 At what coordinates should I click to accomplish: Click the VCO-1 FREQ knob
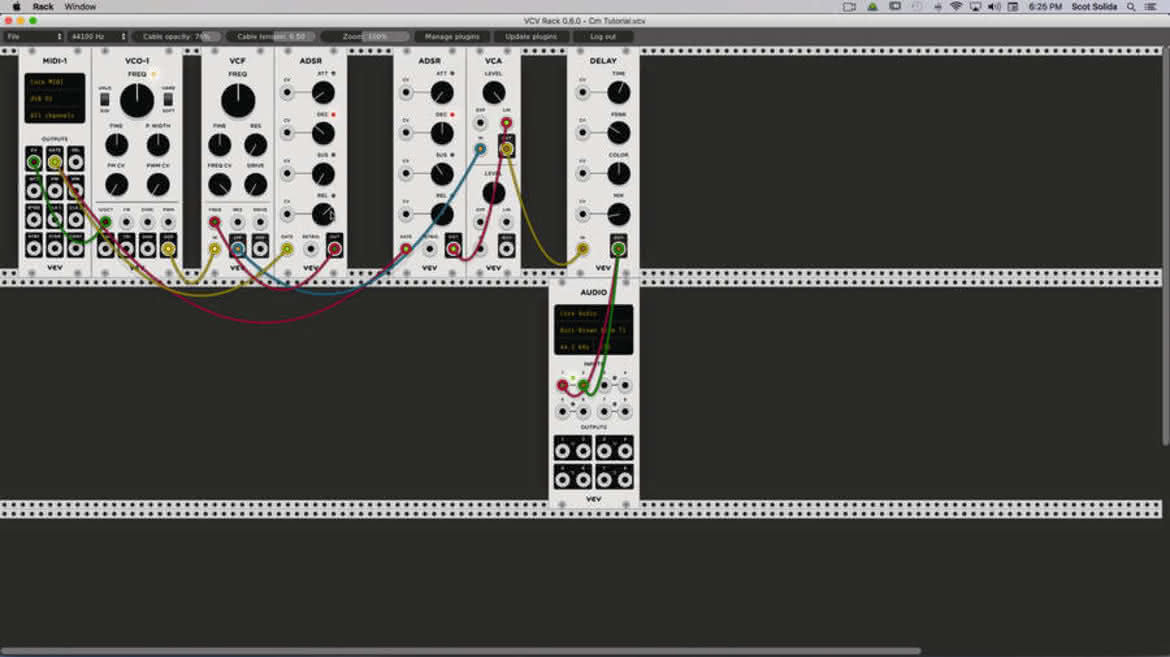(137, 101)
